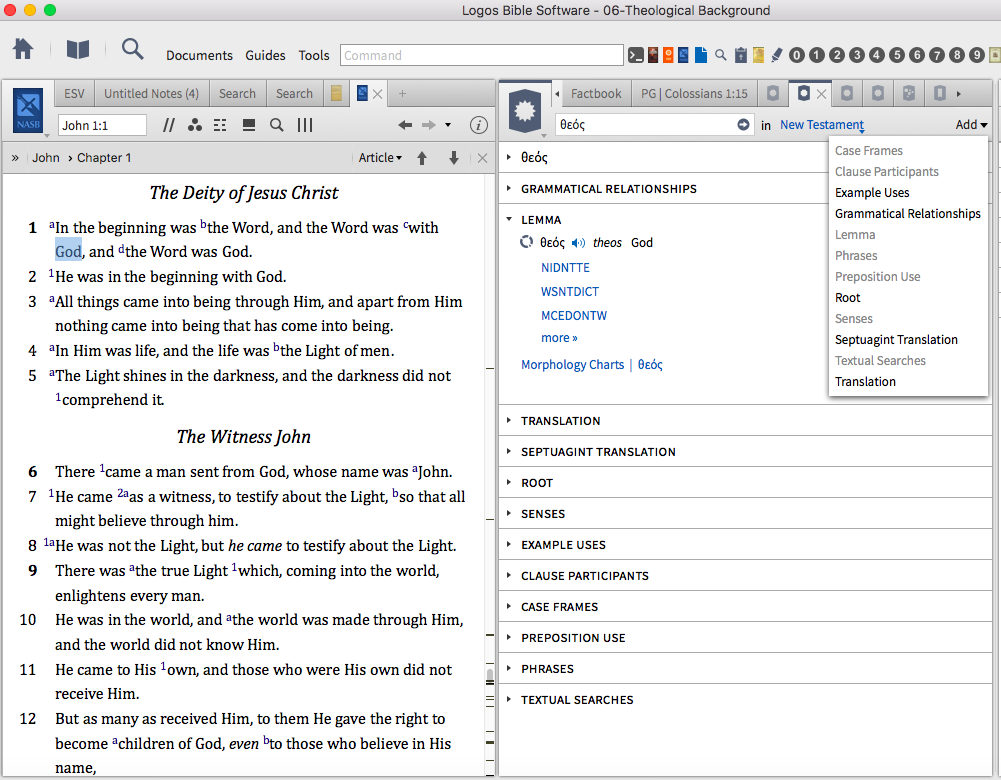The height and width of the screenshot is (780, 1001).
Task: Change the New Testament search range
Action: [x=822, y=125]
